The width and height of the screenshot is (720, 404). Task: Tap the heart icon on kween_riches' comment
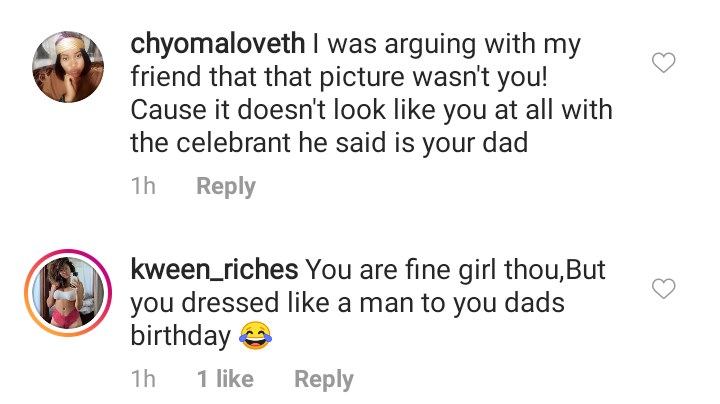point(663,289)
